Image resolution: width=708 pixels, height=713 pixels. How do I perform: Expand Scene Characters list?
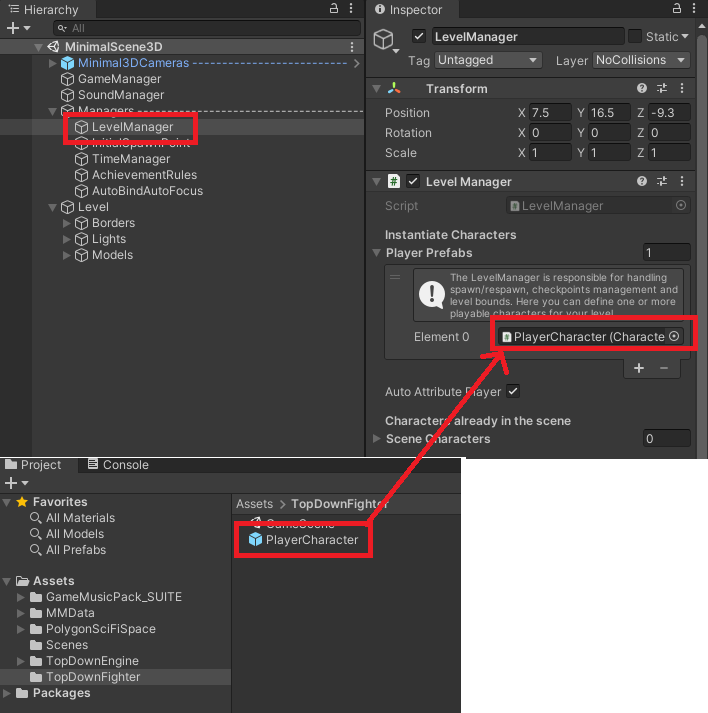click(x=377, y=439)
